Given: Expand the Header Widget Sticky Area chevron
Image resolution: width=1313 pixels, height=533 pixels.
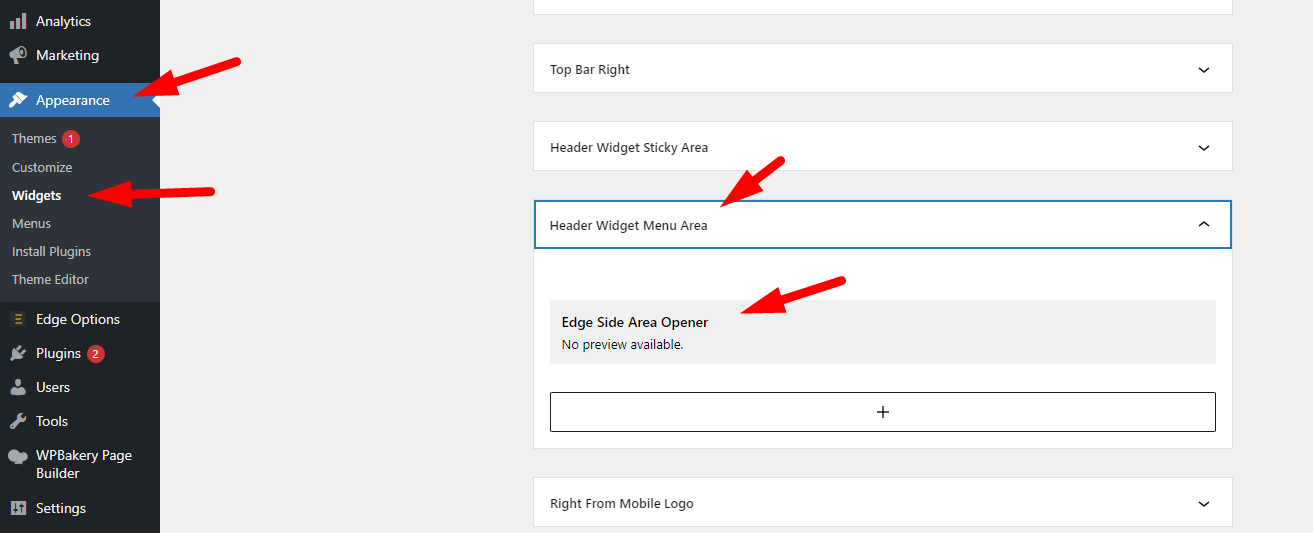Looking at the screenshot, I should pyautogui.click(x=1204, y=148).
